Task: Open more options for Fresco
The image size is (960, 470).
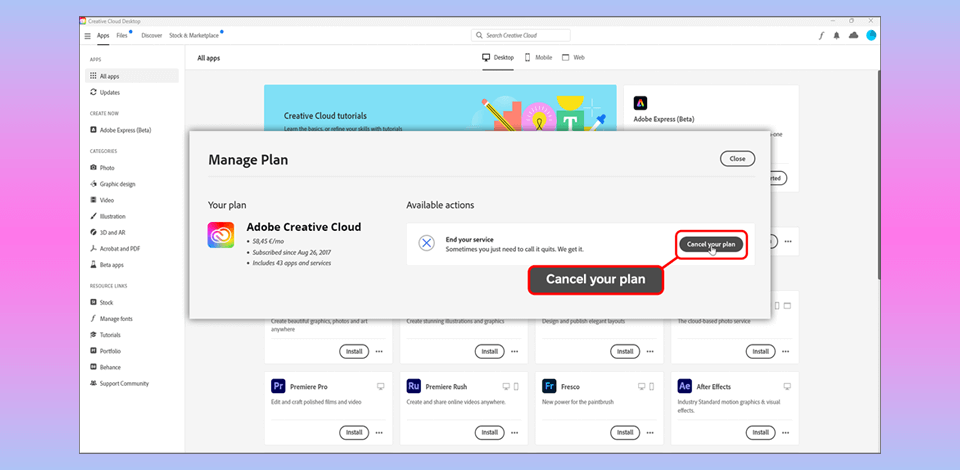Action: [x=650, y=433]
